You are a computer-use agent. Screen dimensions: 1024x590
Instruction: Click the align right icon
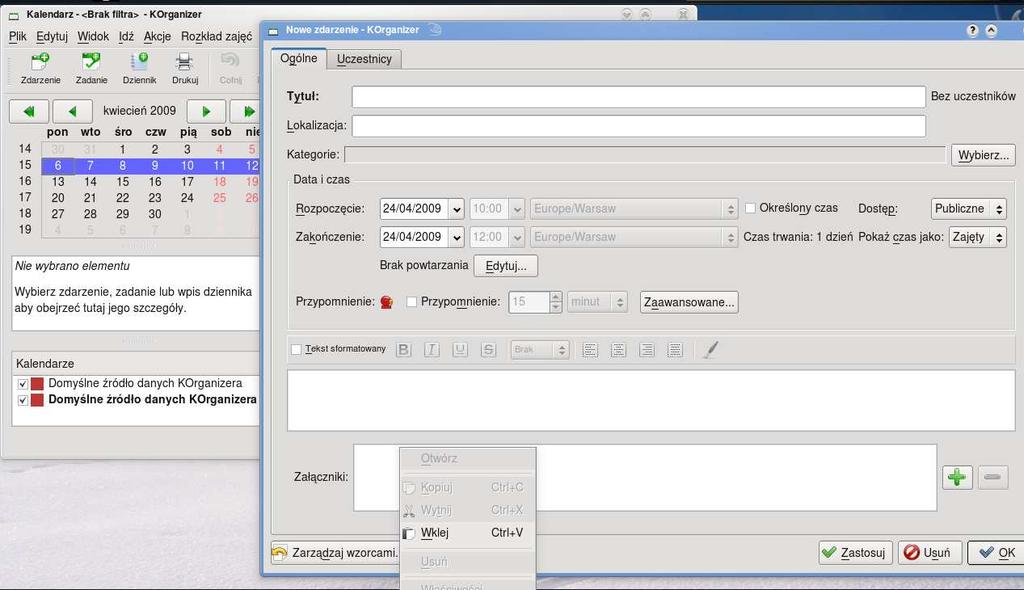647,350
